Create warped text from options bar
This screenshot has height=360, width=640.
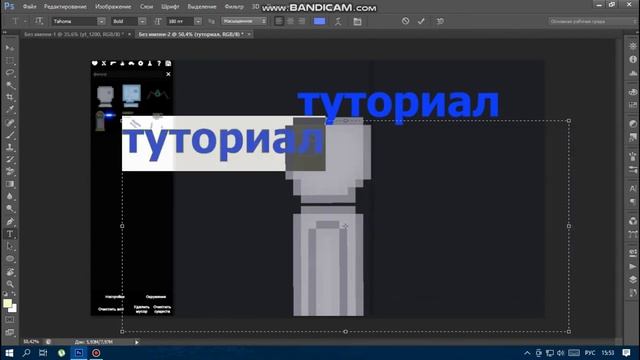click(x=338, y=21)
